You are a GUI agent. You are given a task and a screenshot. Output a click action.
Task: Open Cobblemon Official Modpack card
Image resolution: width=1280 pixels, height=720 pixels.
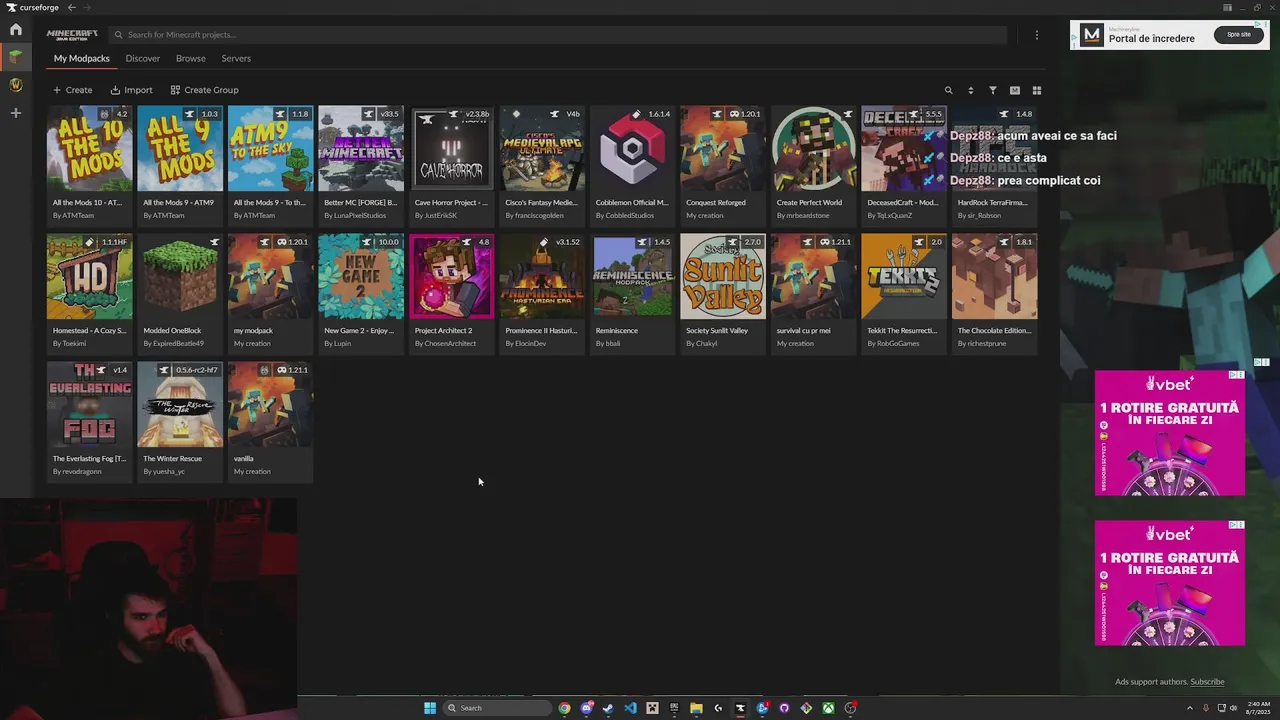[633, 165]
